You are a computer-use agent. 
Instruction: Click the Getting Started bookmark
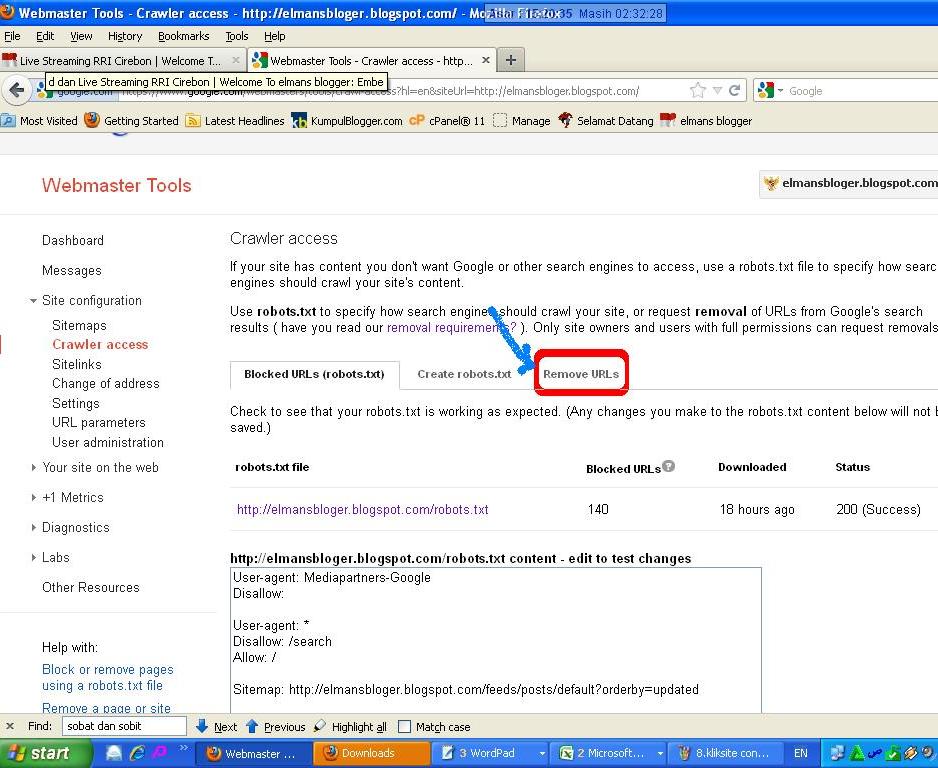click(132, 121)
